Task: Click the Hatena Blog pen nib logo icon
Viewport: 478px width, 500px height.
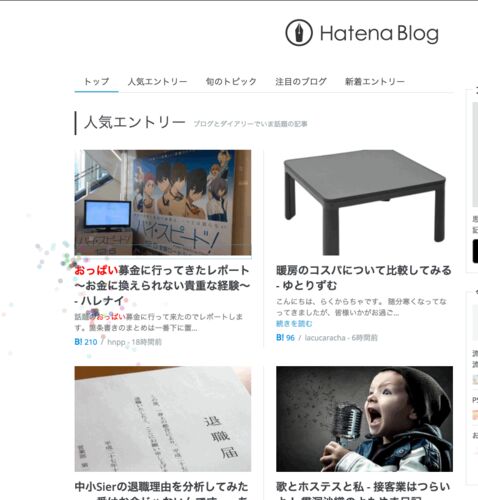Action: pyautogui.click(x=299, y=33)
